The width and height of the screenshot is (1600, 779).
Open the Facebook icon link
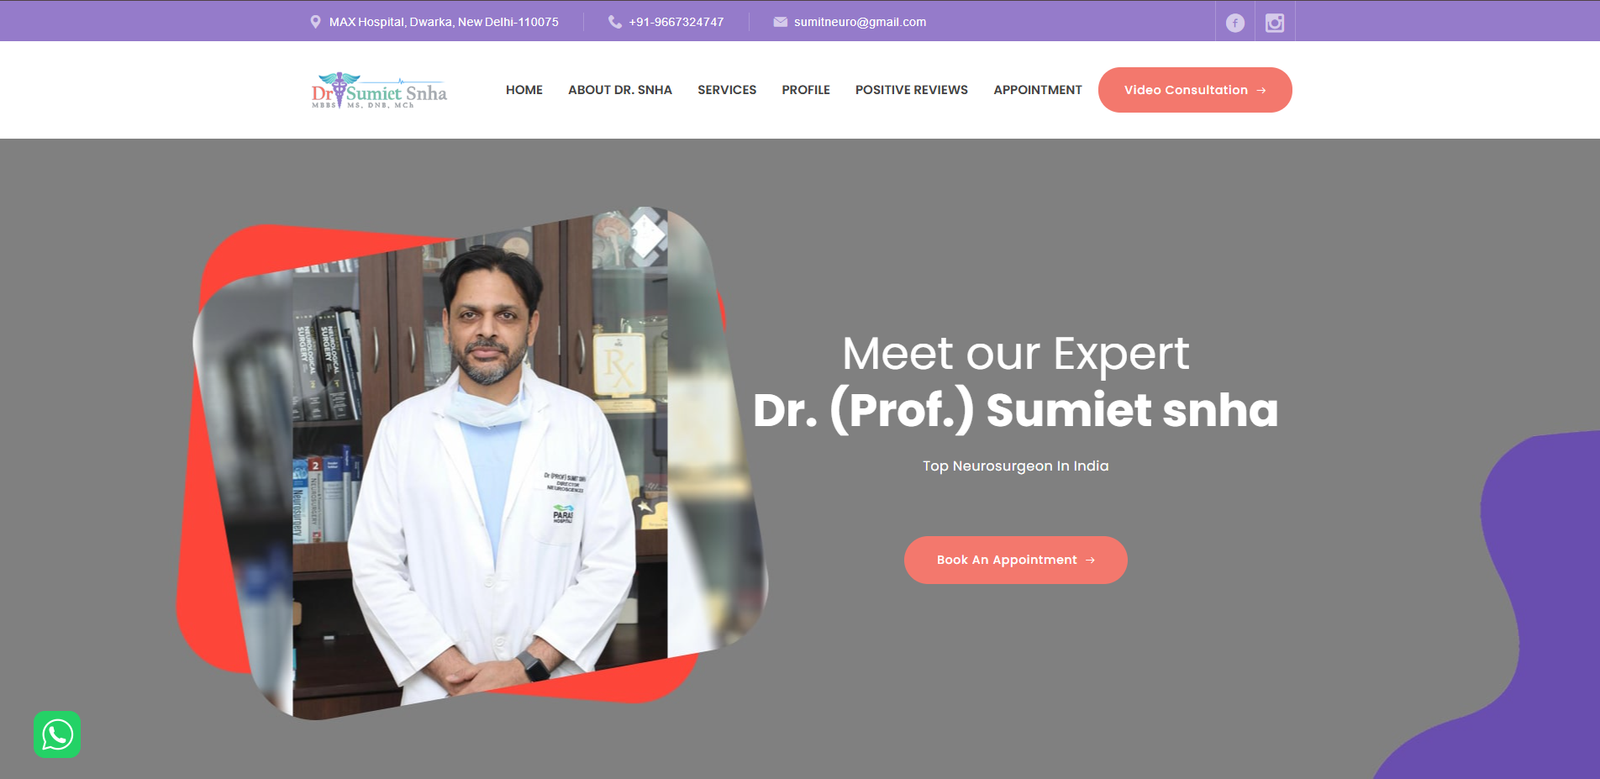[x=1235, y=22]
